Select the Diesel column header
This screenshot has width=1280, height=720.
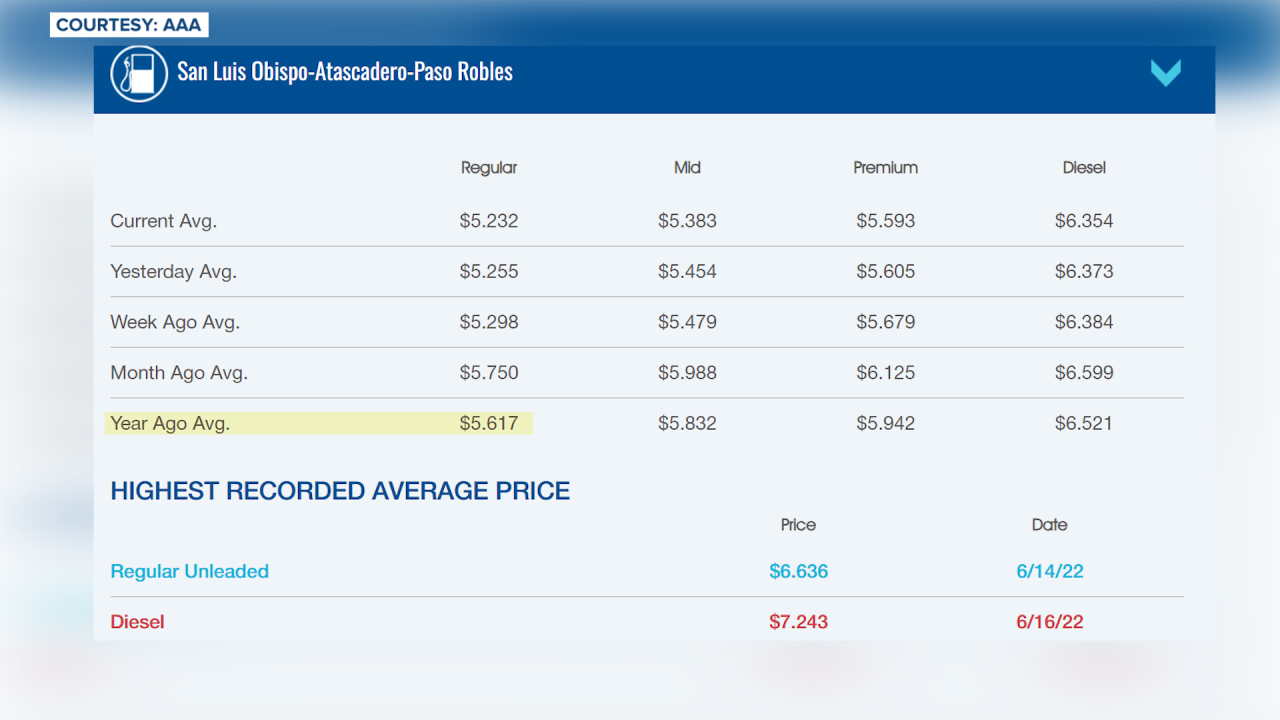coord(1084,168)
